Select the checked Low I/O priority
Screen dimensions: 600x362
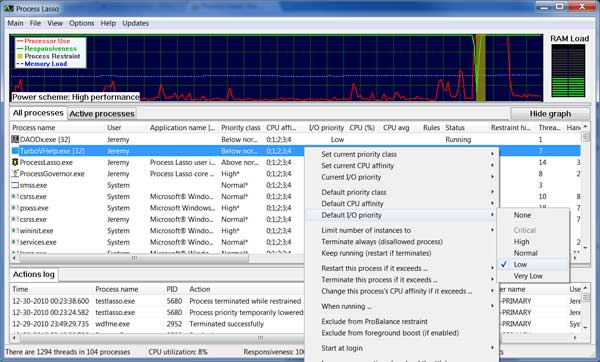tap(533, 264)
